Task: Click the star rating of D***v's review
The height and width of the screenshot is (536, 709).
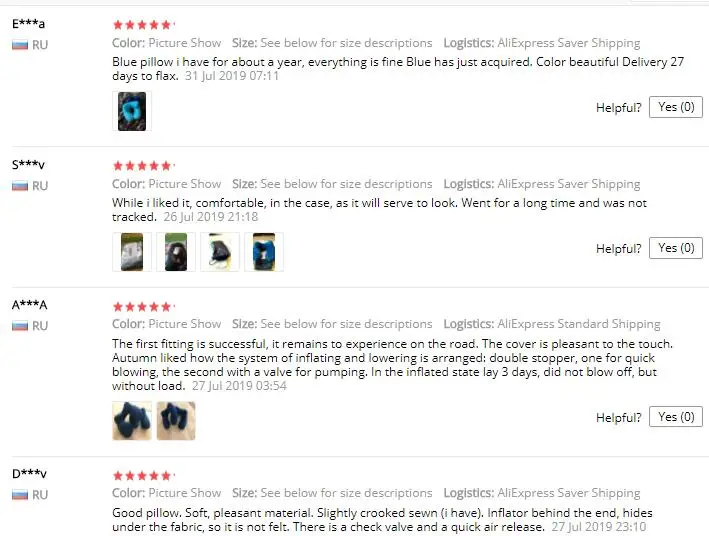Action: pos(143,476)
